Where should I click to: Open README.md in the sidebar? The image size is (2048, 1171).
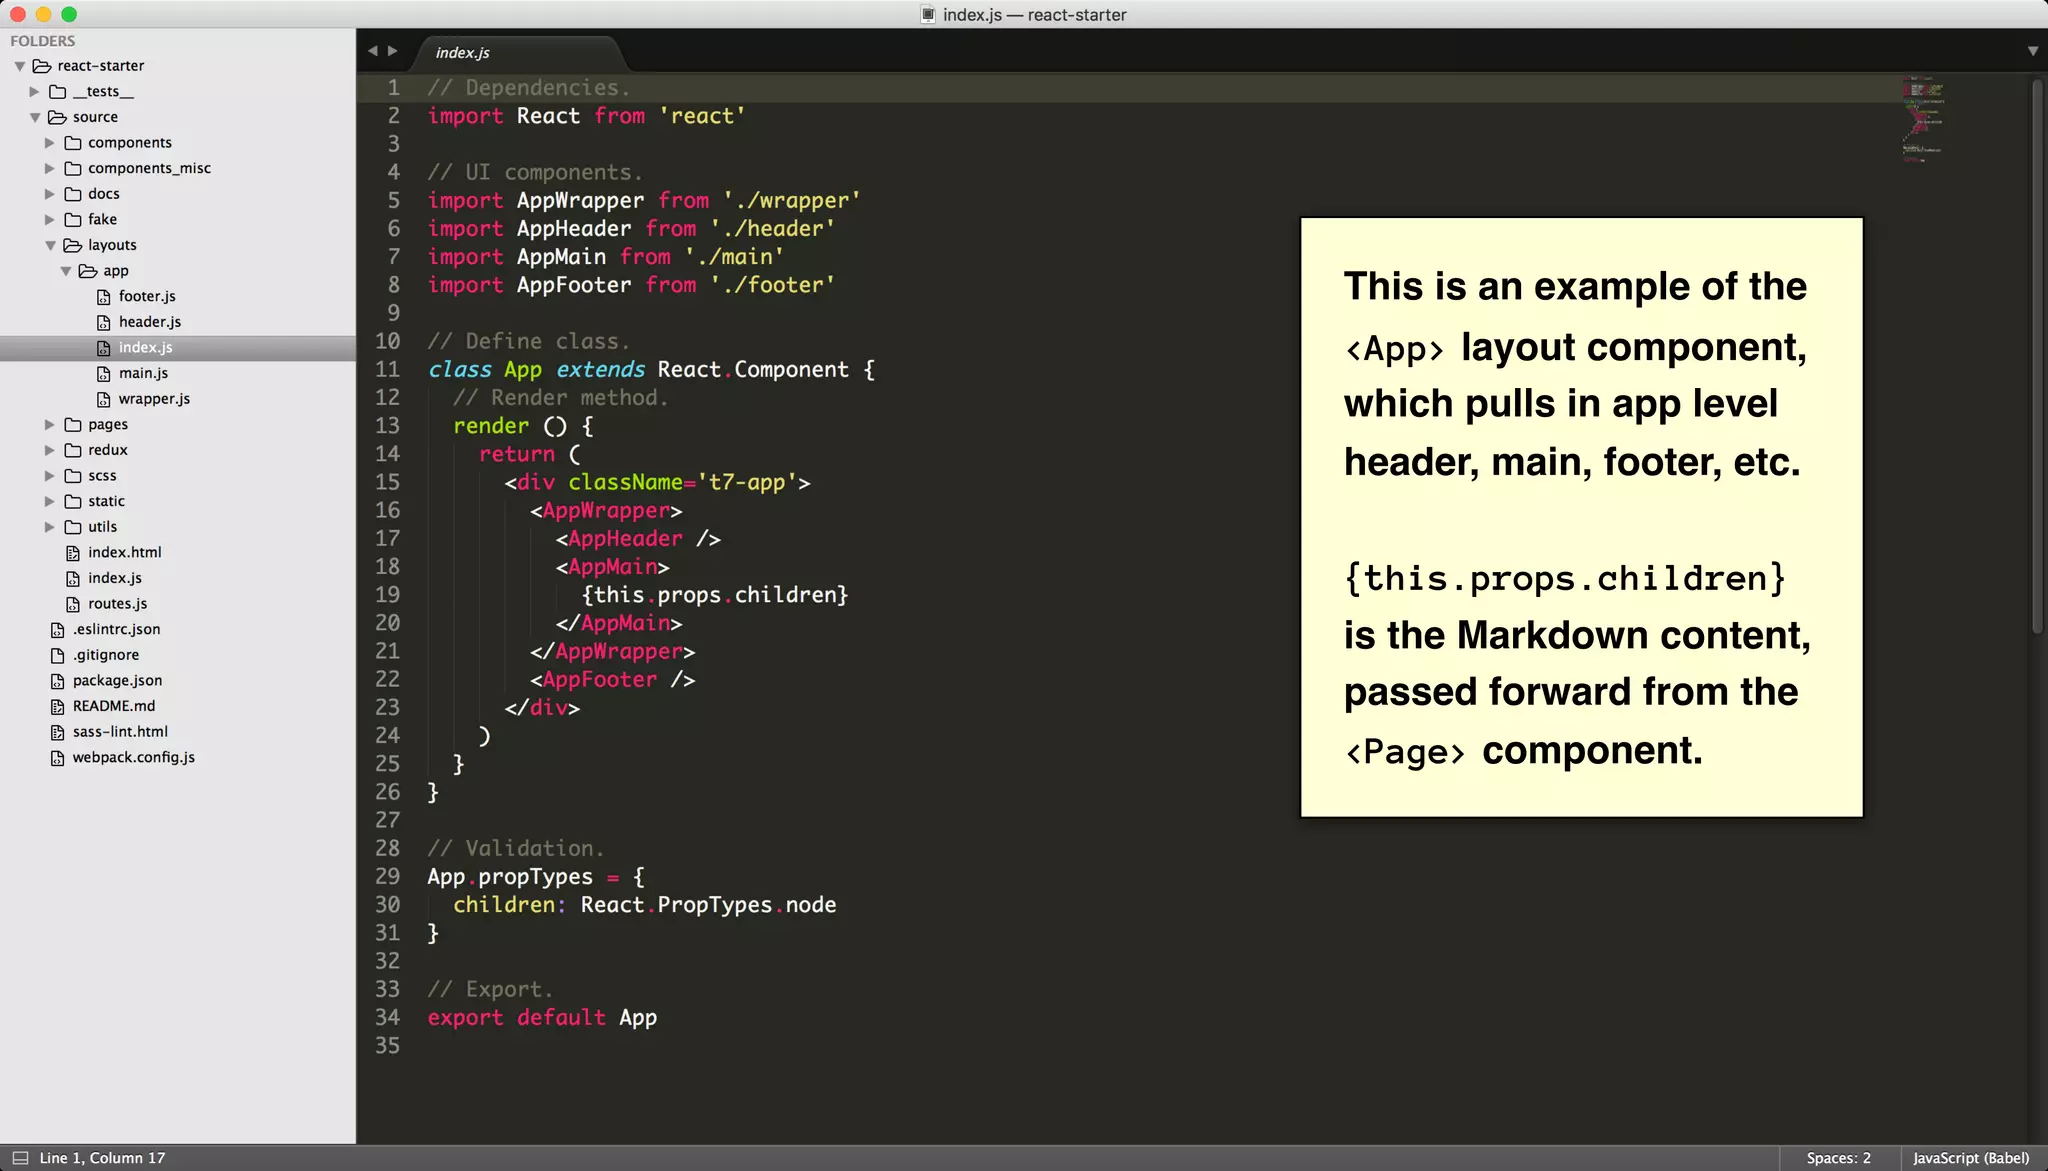(114, 707)
